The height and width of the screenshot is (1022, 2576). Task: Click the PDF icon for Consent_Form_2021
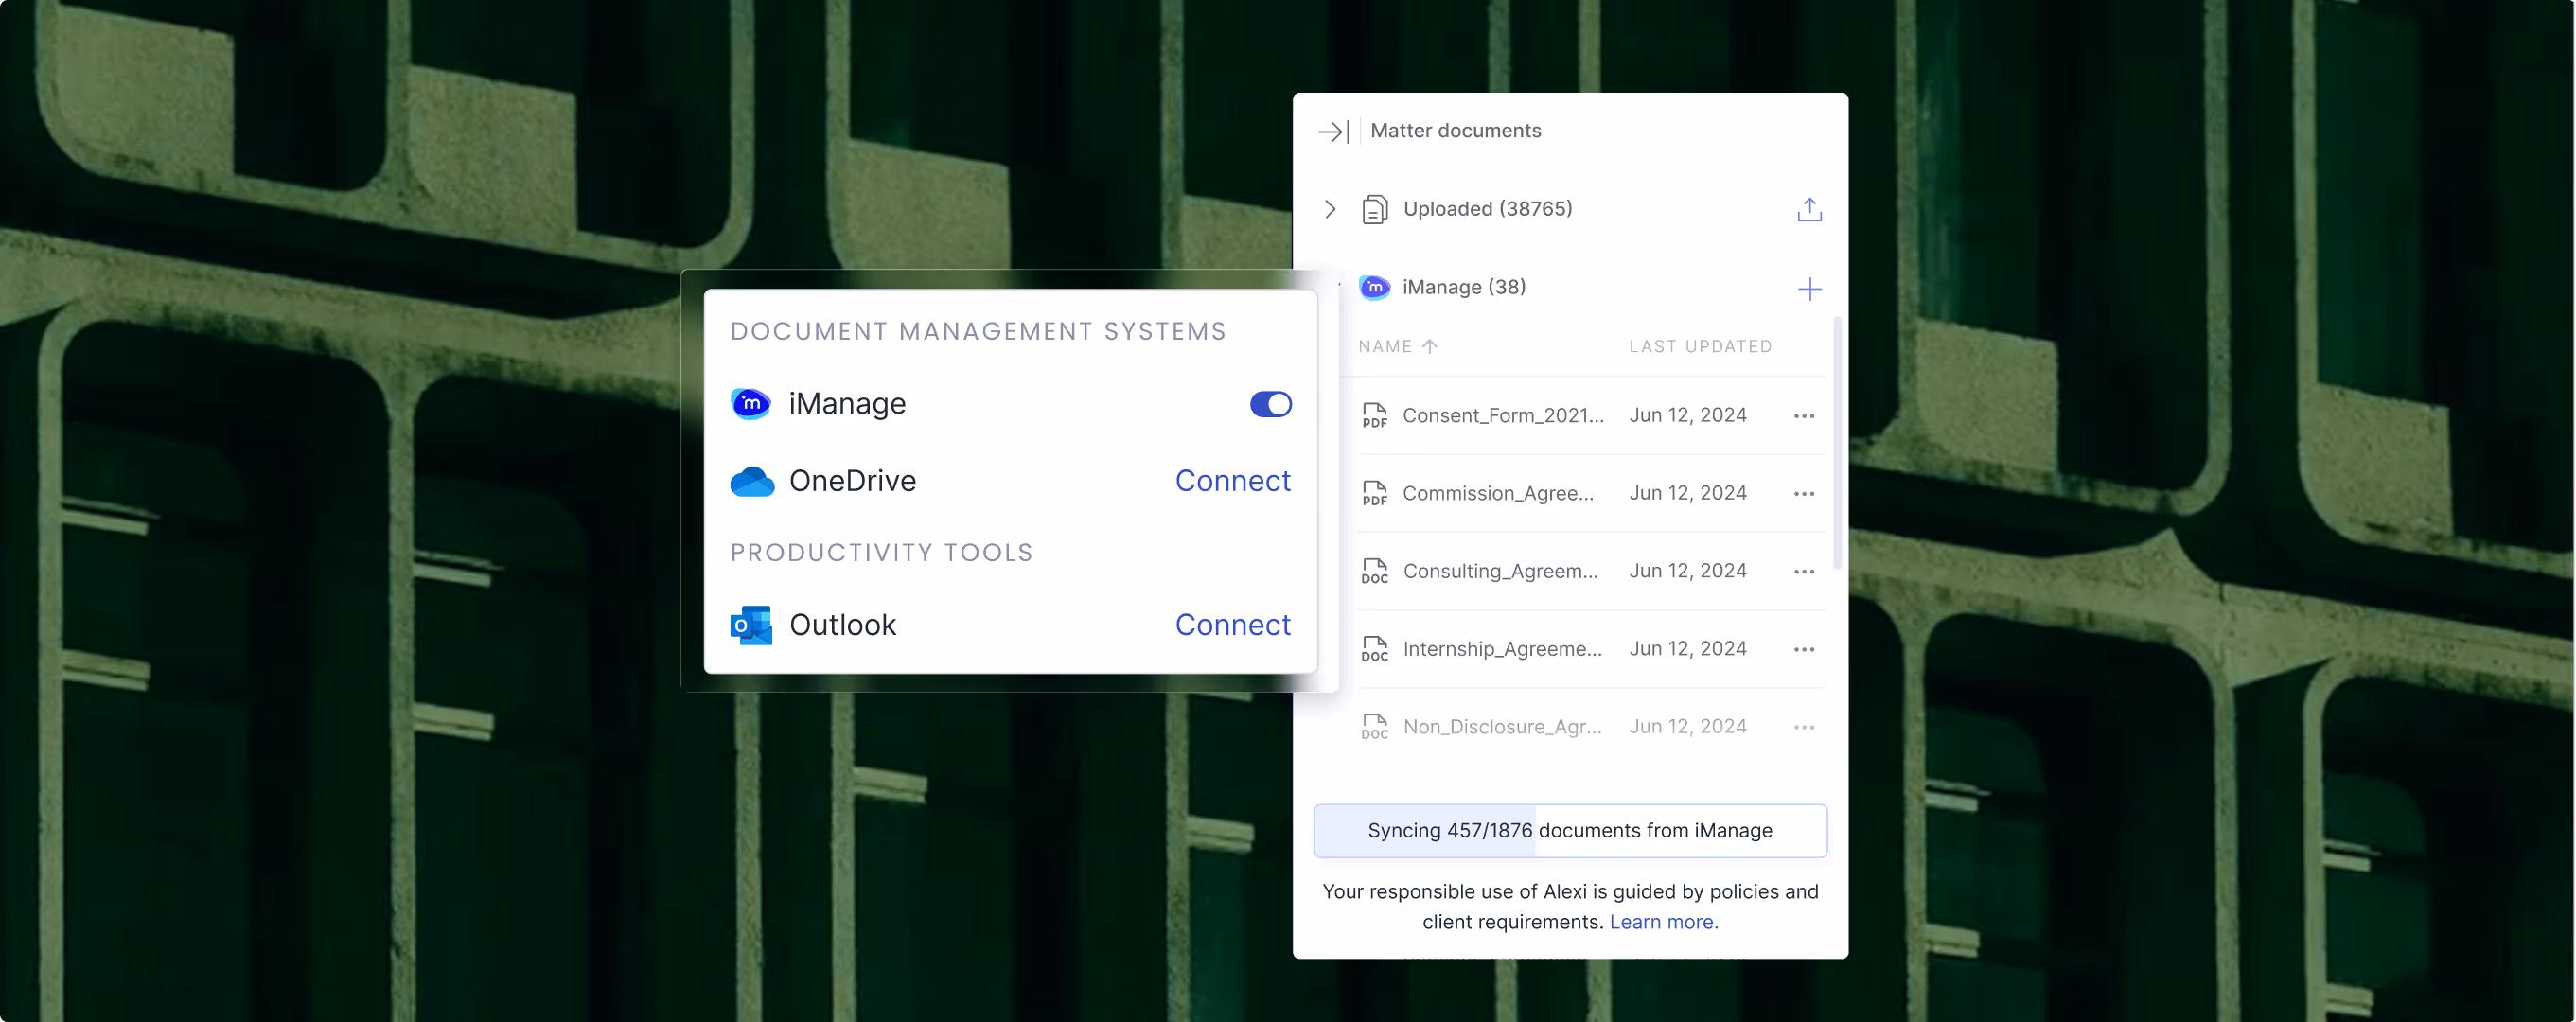click(x=1374, y=414)
